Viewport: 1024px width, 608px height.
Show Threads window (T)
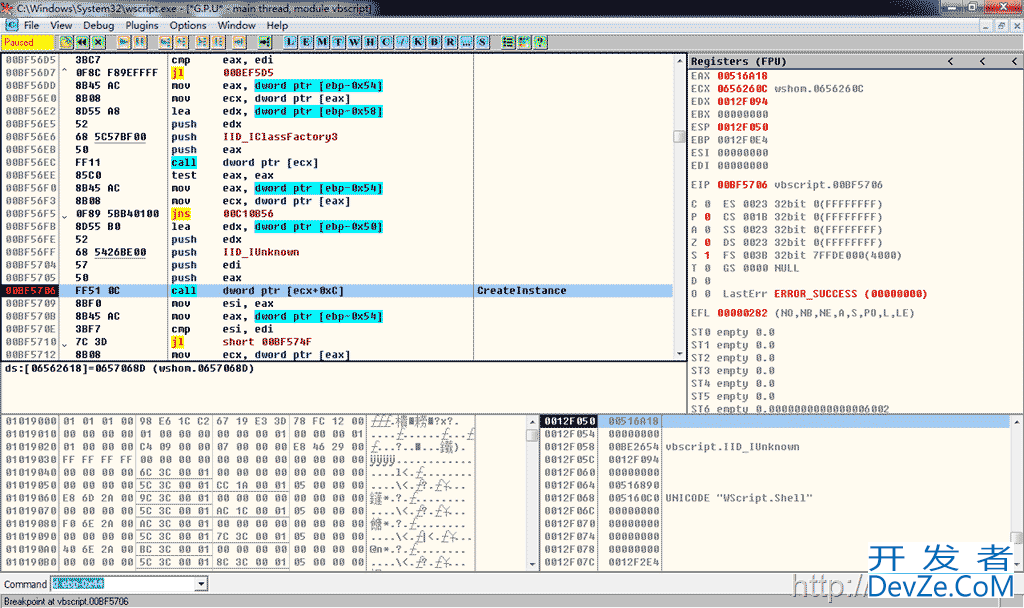(x=338, y=42)
